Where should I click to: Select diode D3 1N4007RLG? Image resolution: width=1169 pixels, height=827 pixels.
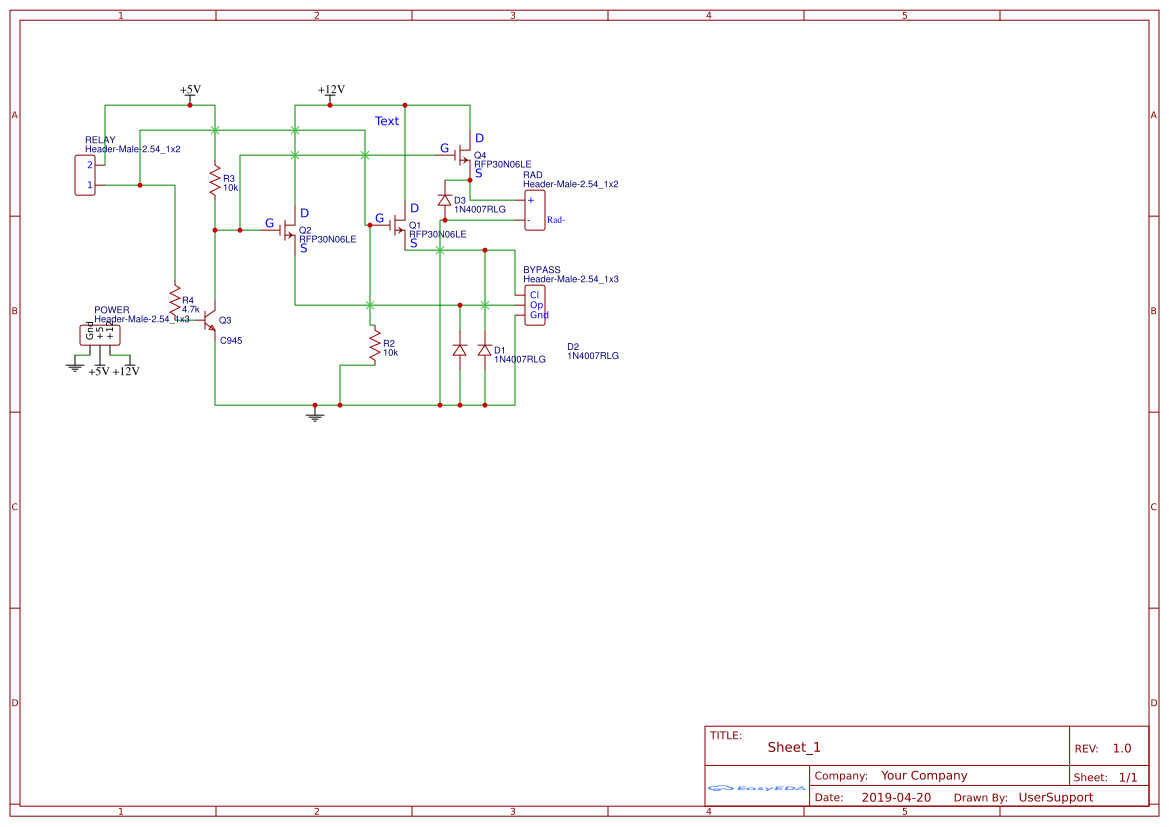coord(446,199)
